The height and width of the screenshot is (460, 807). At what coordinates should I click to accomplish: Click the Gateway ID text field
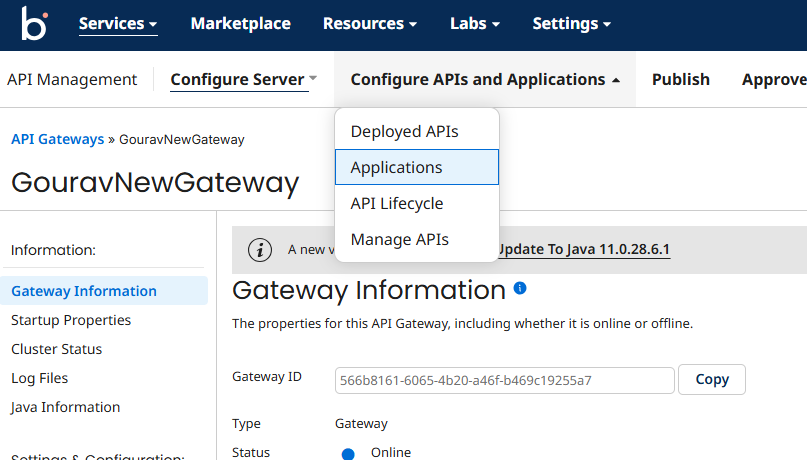coord(504,381)
